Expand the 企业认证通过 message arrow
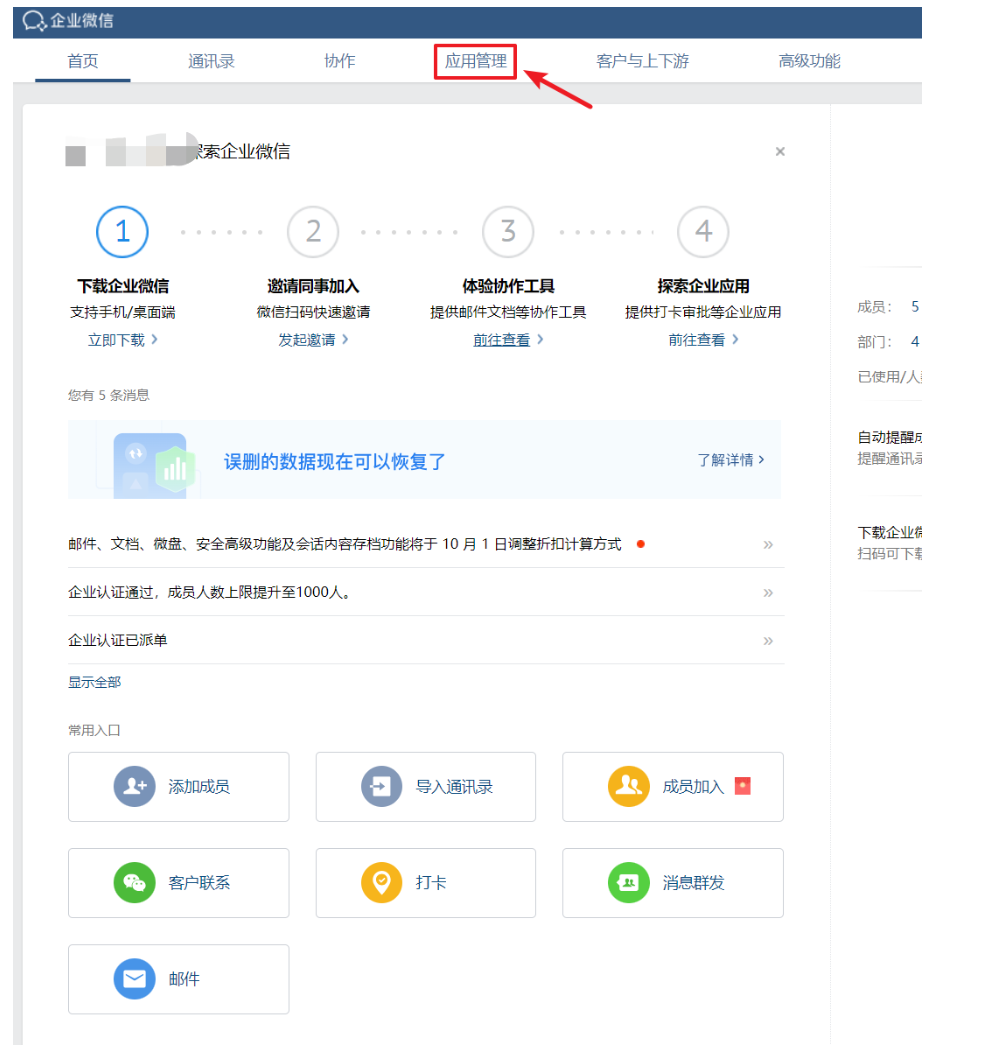Viewport: 985px width, 1054px height. click(x=768, y=593)
